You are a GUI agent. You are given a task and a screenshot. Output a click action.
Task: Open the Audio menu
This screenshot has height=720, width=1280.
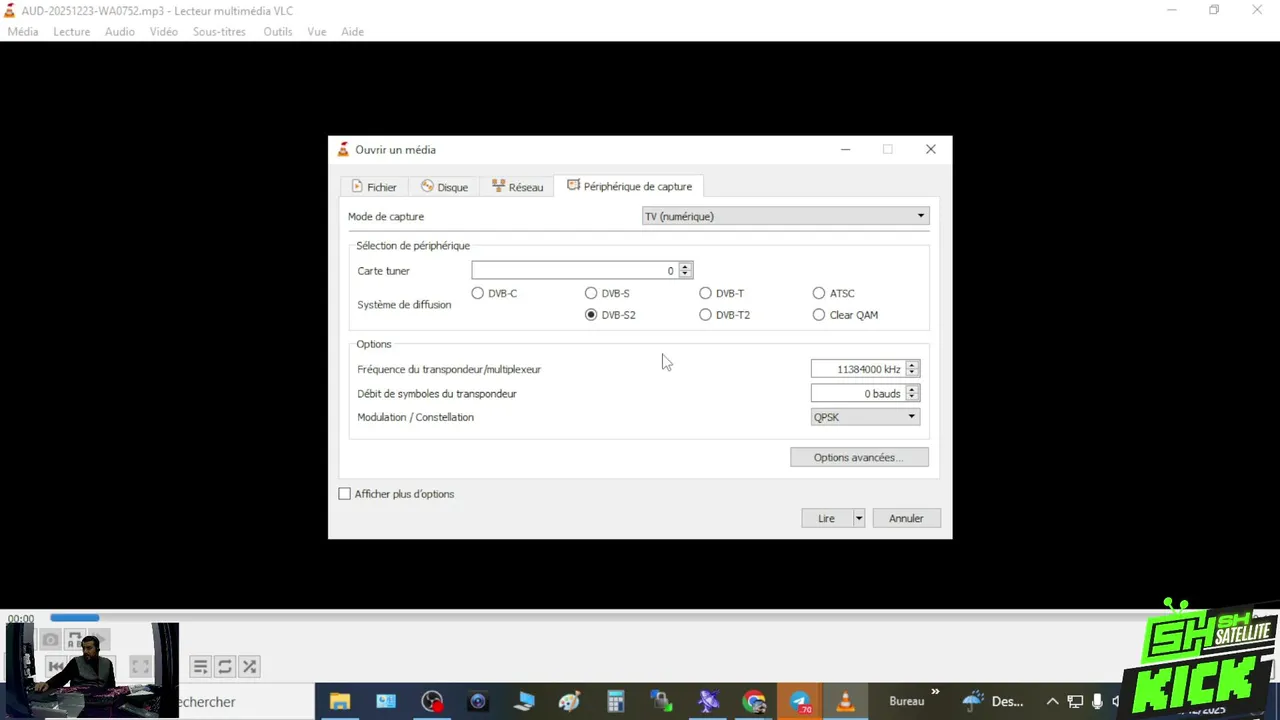(x=119, y=32)
